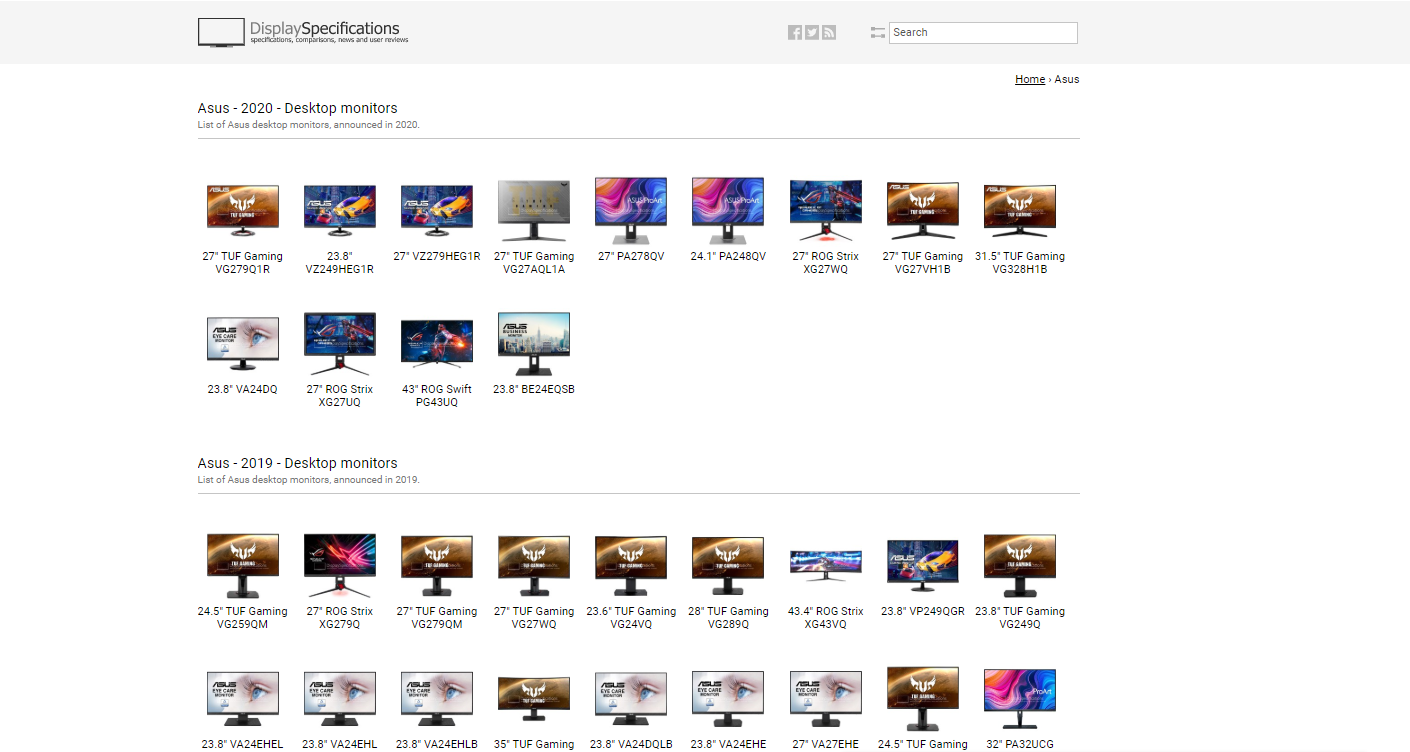Open the 23.8" VZ249HEG1R thumbnail image
Screen dimensions: 1410x752
(x=340, y=208)
